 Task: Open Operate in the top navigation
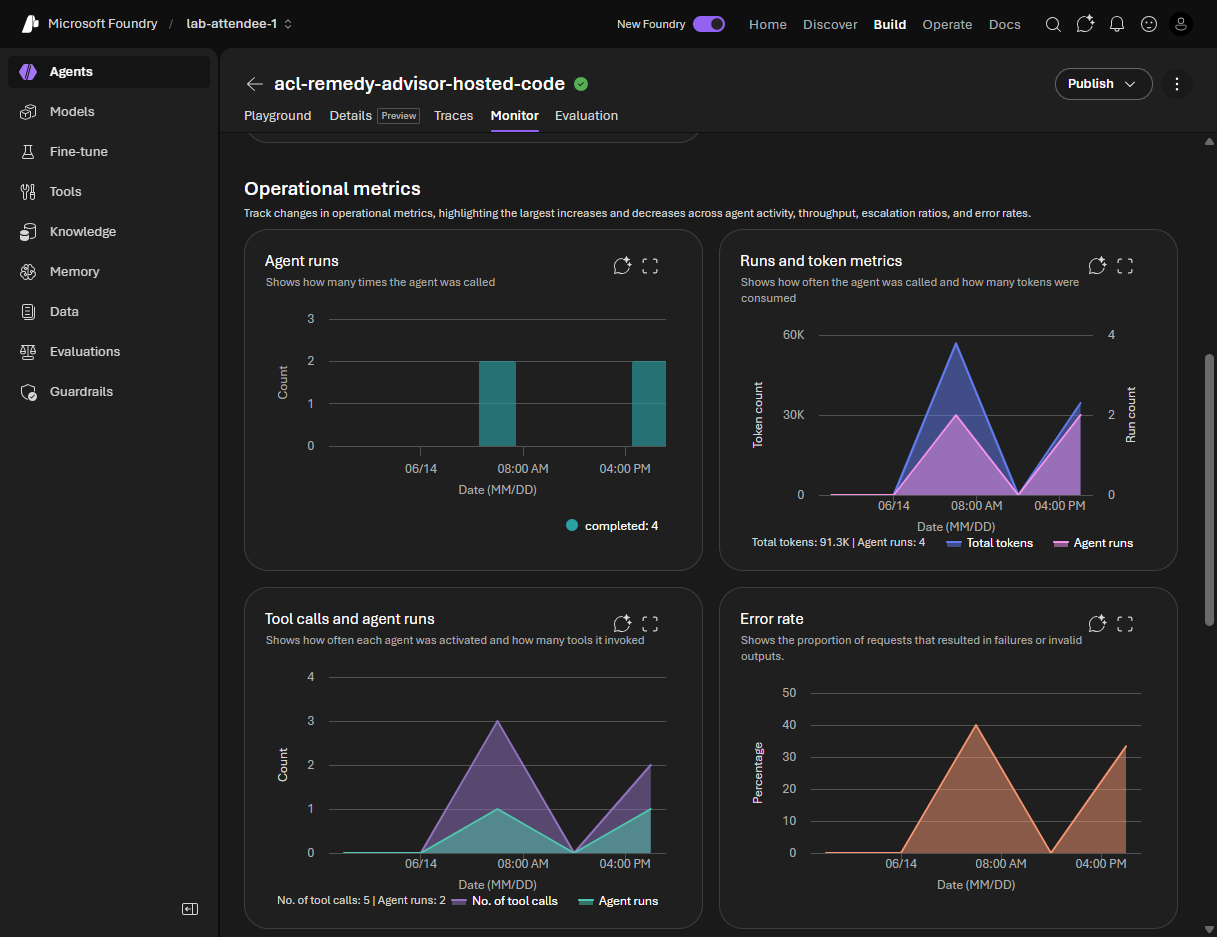click(x=947, y=24)
